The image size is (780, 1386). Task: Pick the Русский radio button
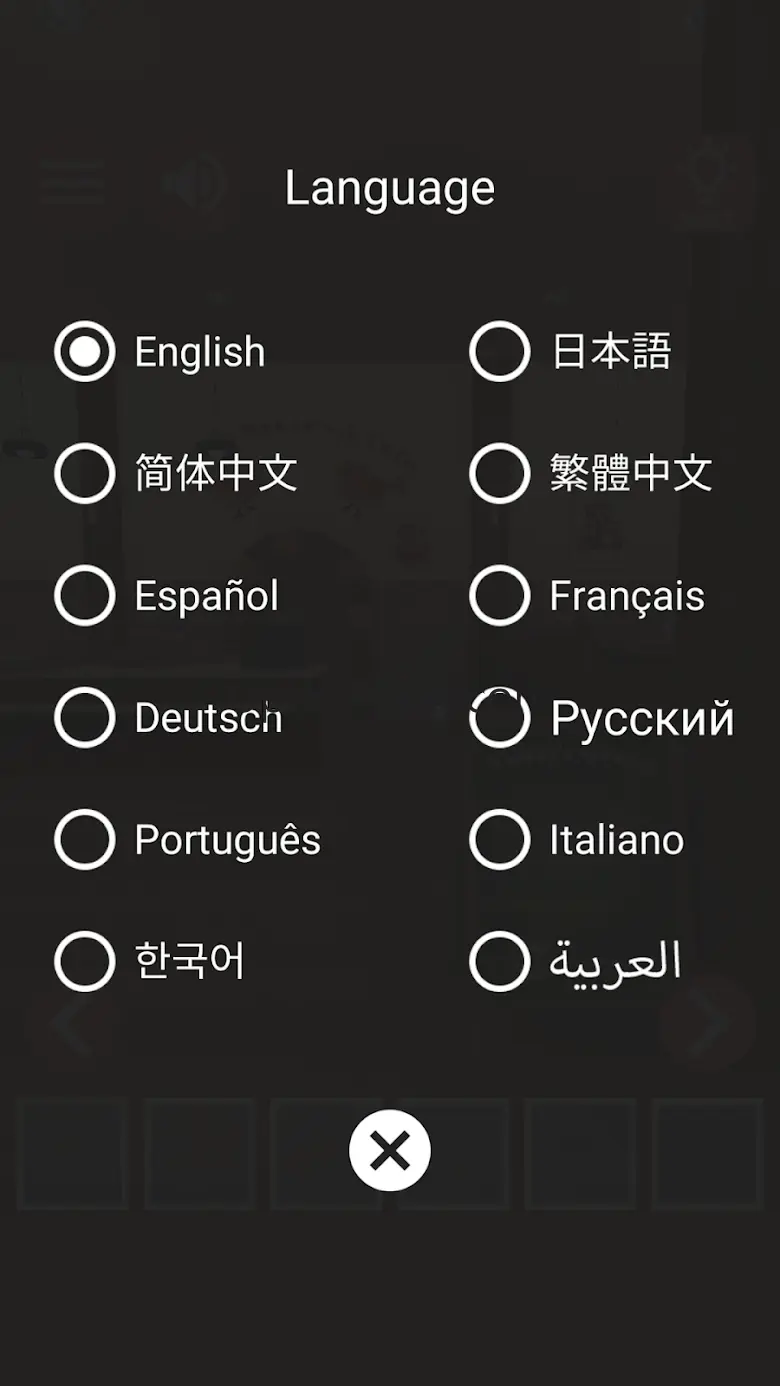(499, 718)
